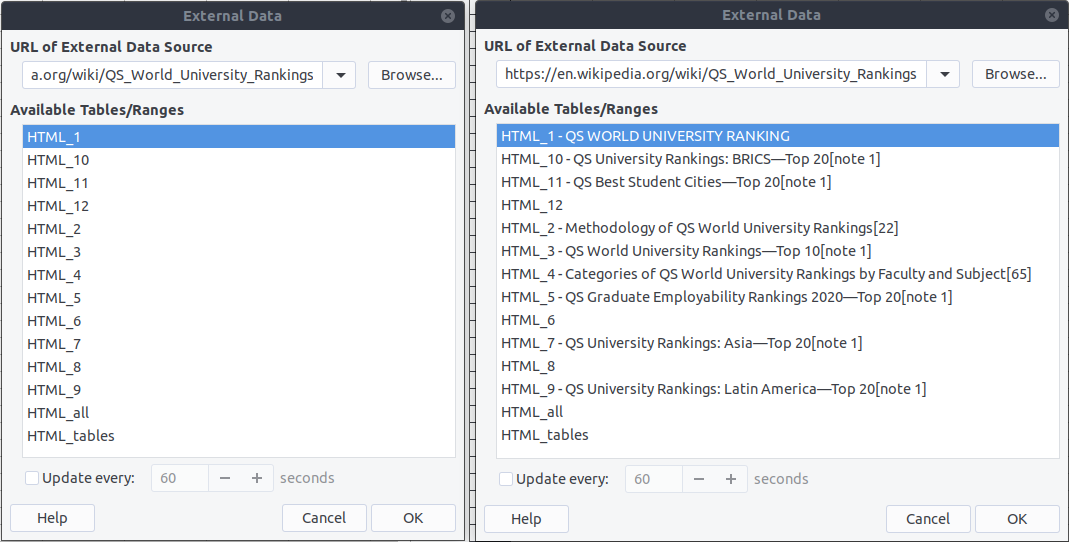This screenshot has width=1069, height=542.
Task: Open URL dropdown in left External Data dialog
Action: [x=340, y=75]
